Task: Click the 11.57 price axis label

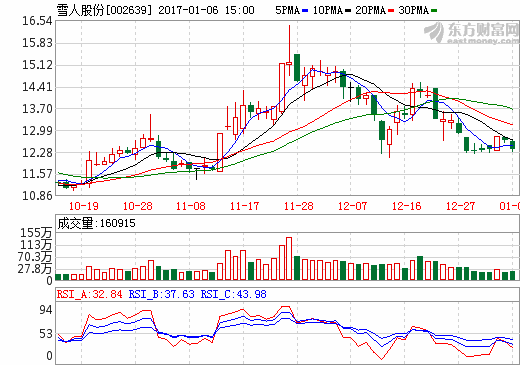Action: coord(37,174)
